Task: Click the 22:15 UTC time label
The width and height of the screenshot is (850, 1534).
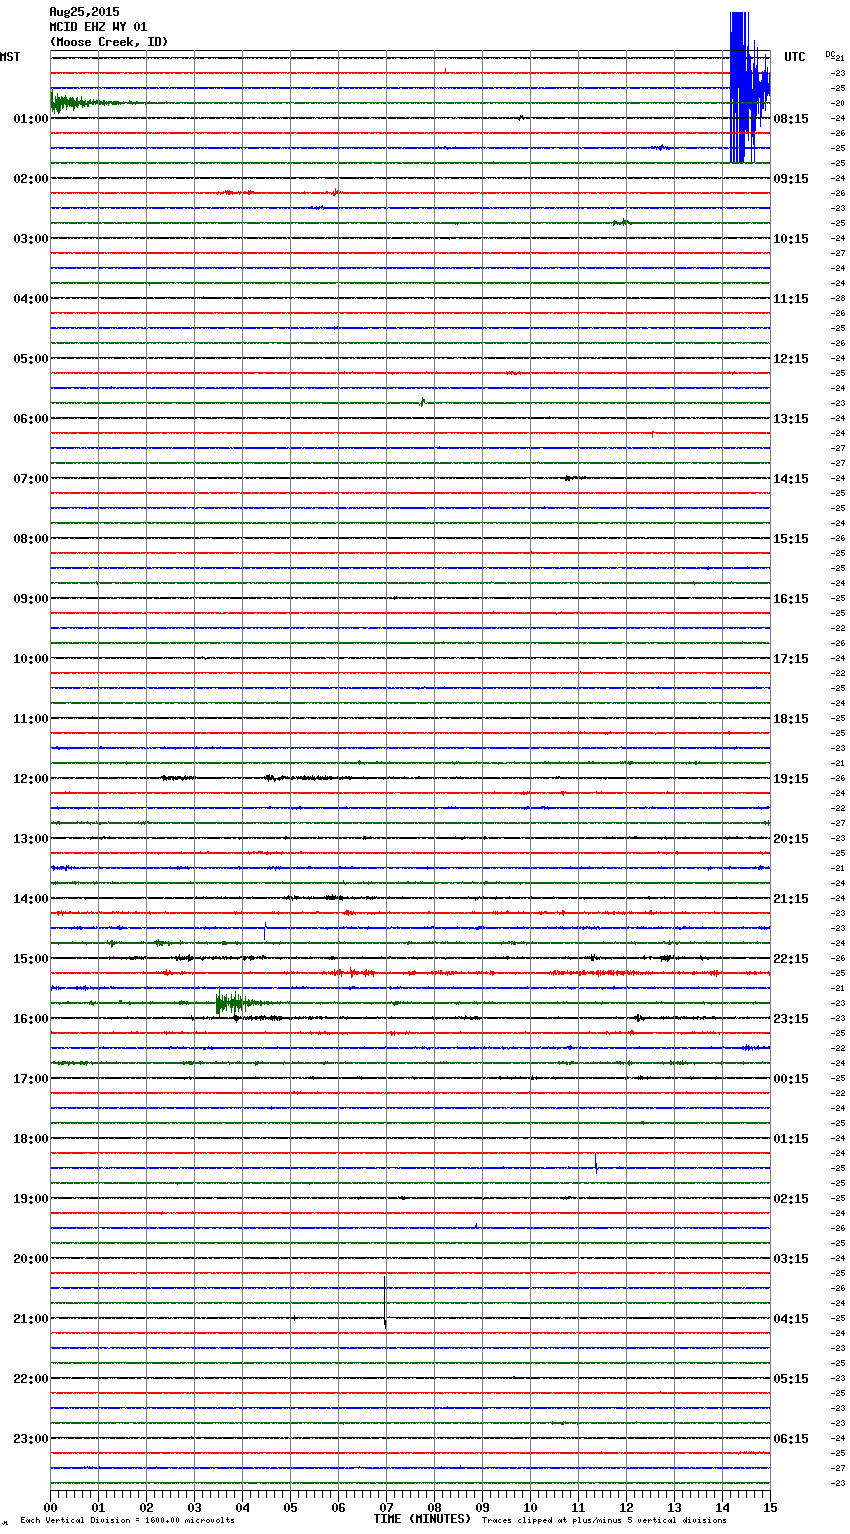Action: pos(791,959)
